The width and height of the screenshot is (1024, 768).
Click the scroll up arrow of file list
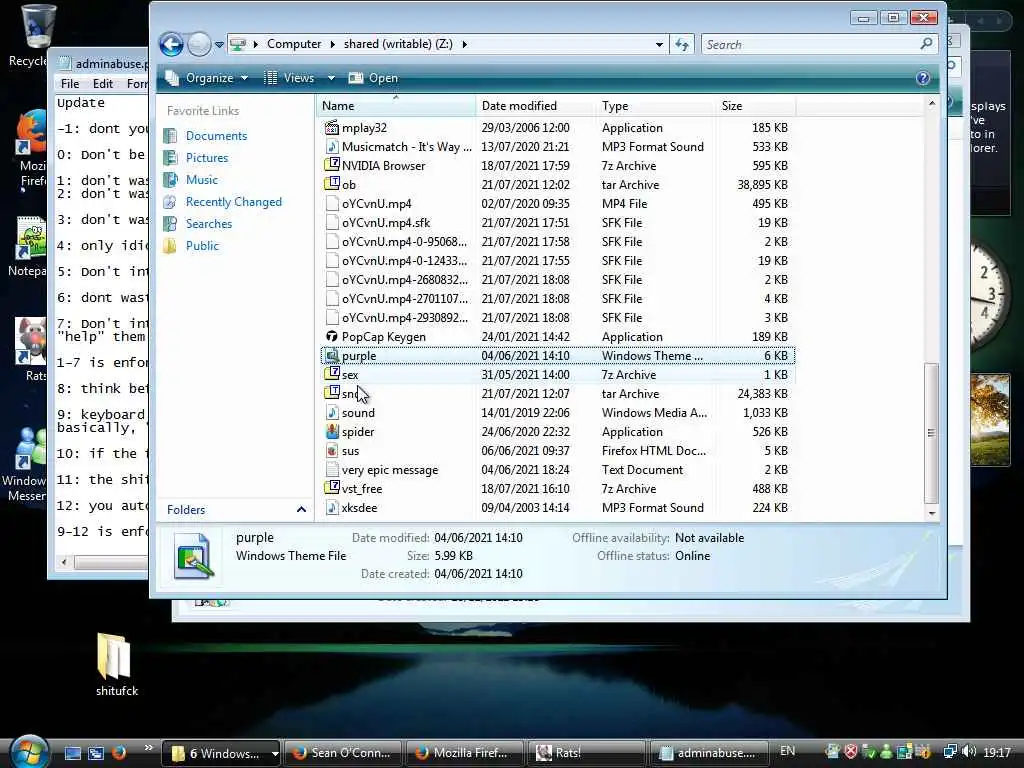pyautogui.click(x=932, y=103)
